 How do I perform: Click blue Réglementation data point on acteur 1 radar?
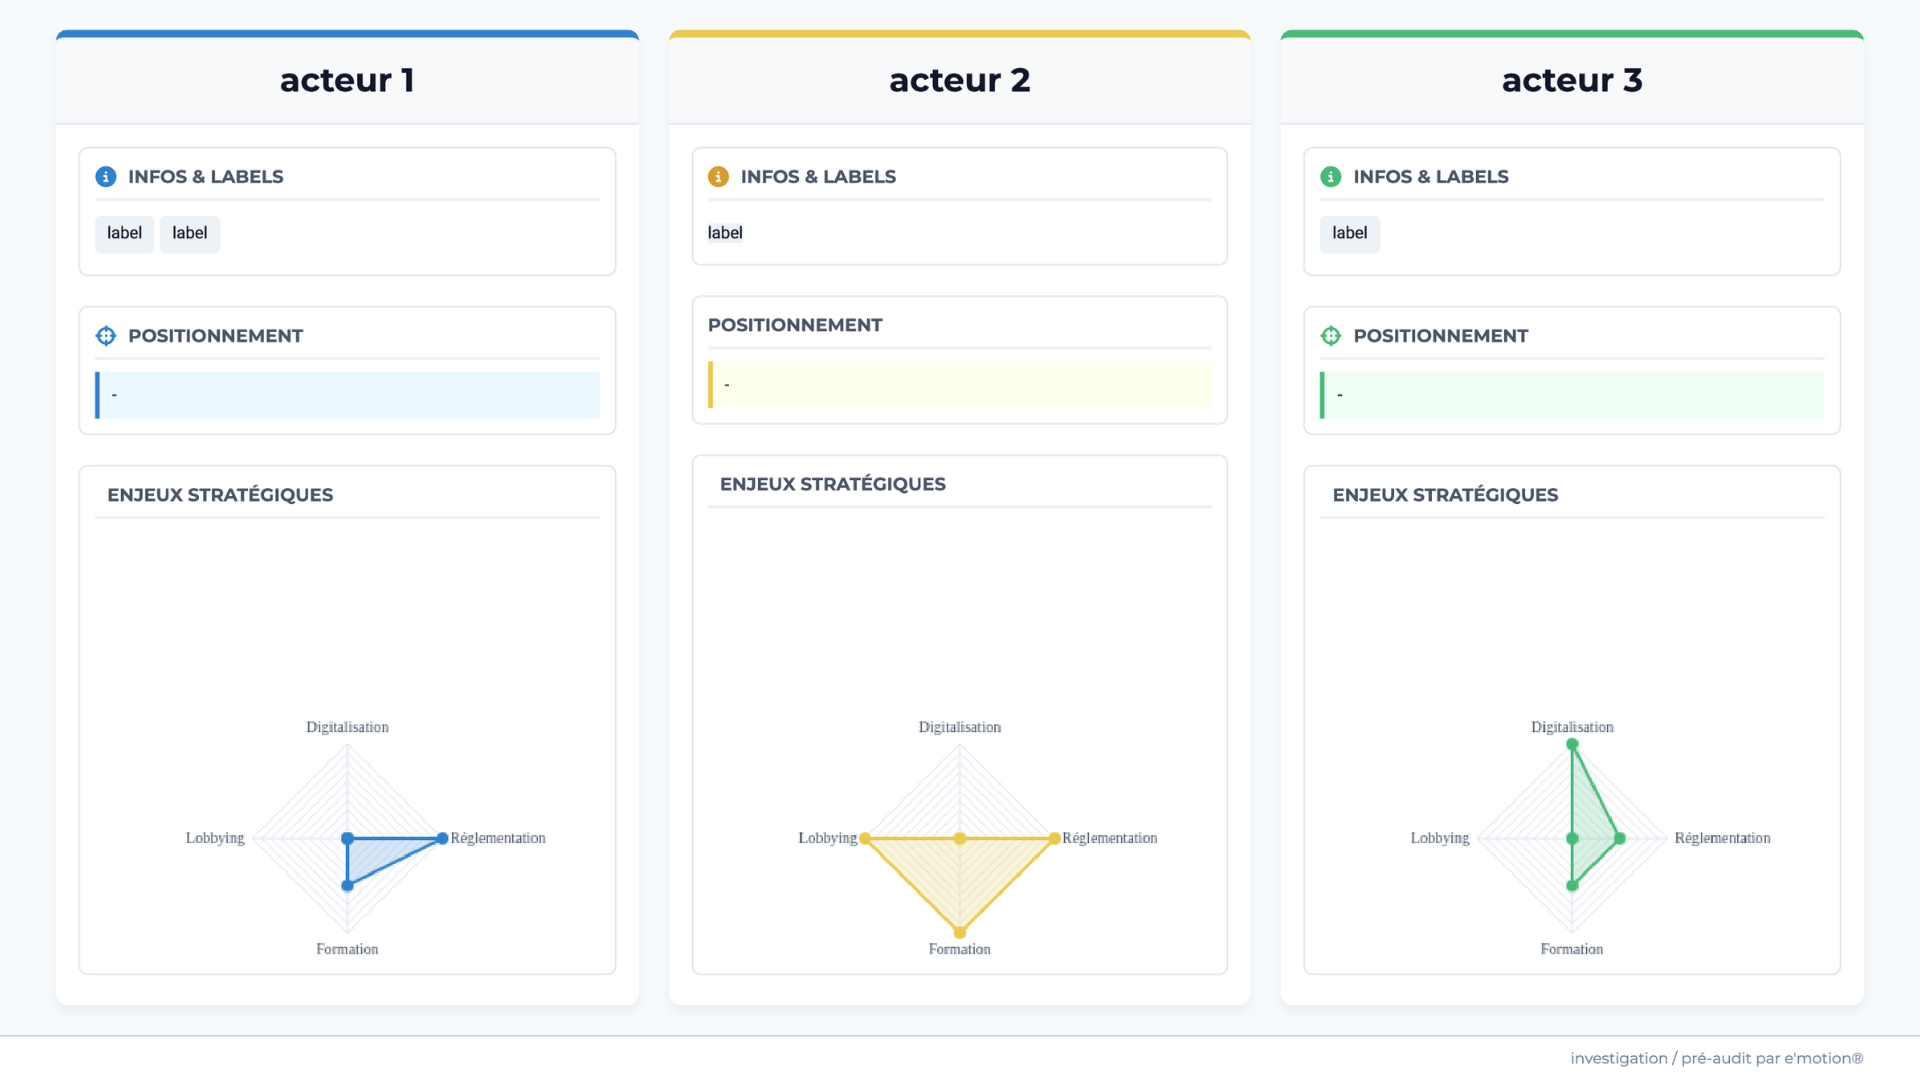click(442, 838)
